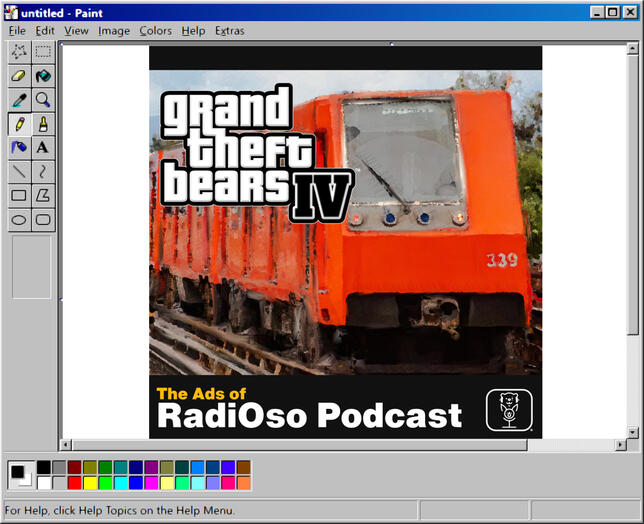Image resolution: width=644 pixels, height=524 pixels.
Task: Click the vertical scrollbar thumb
Action: tap(633, 195)
